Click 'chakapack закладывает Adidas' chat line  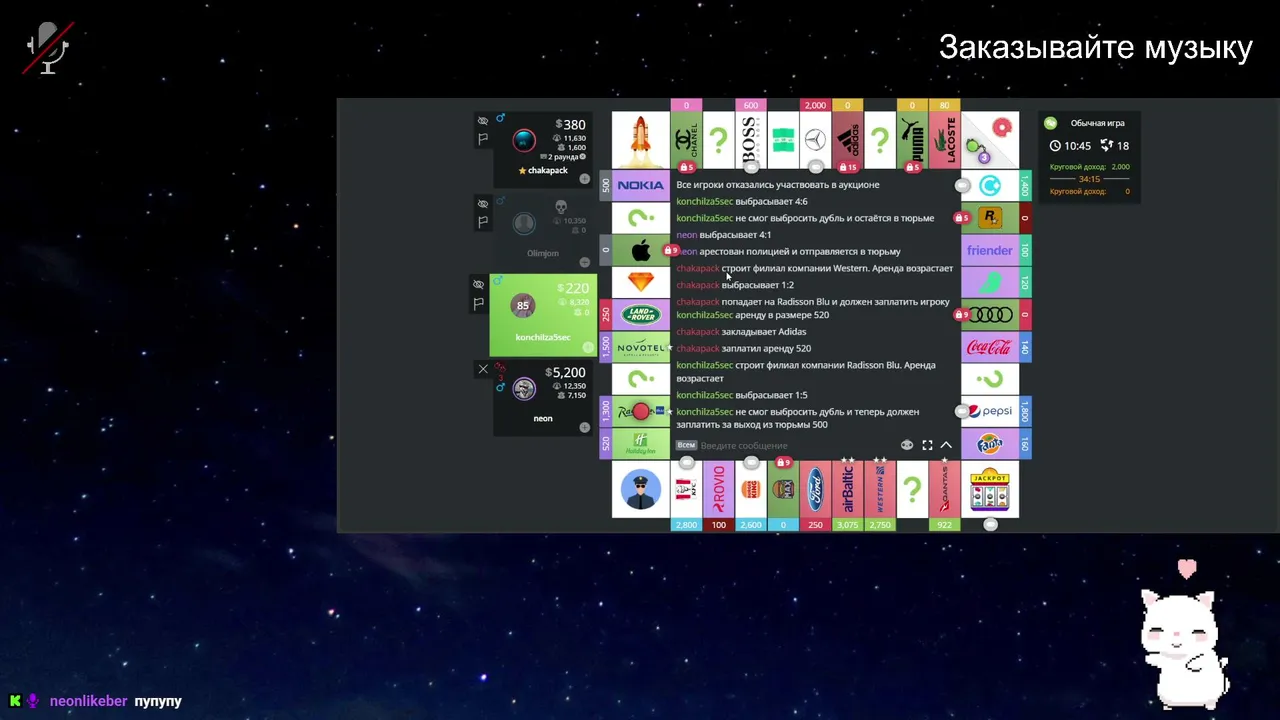click(x=741, y=332)
